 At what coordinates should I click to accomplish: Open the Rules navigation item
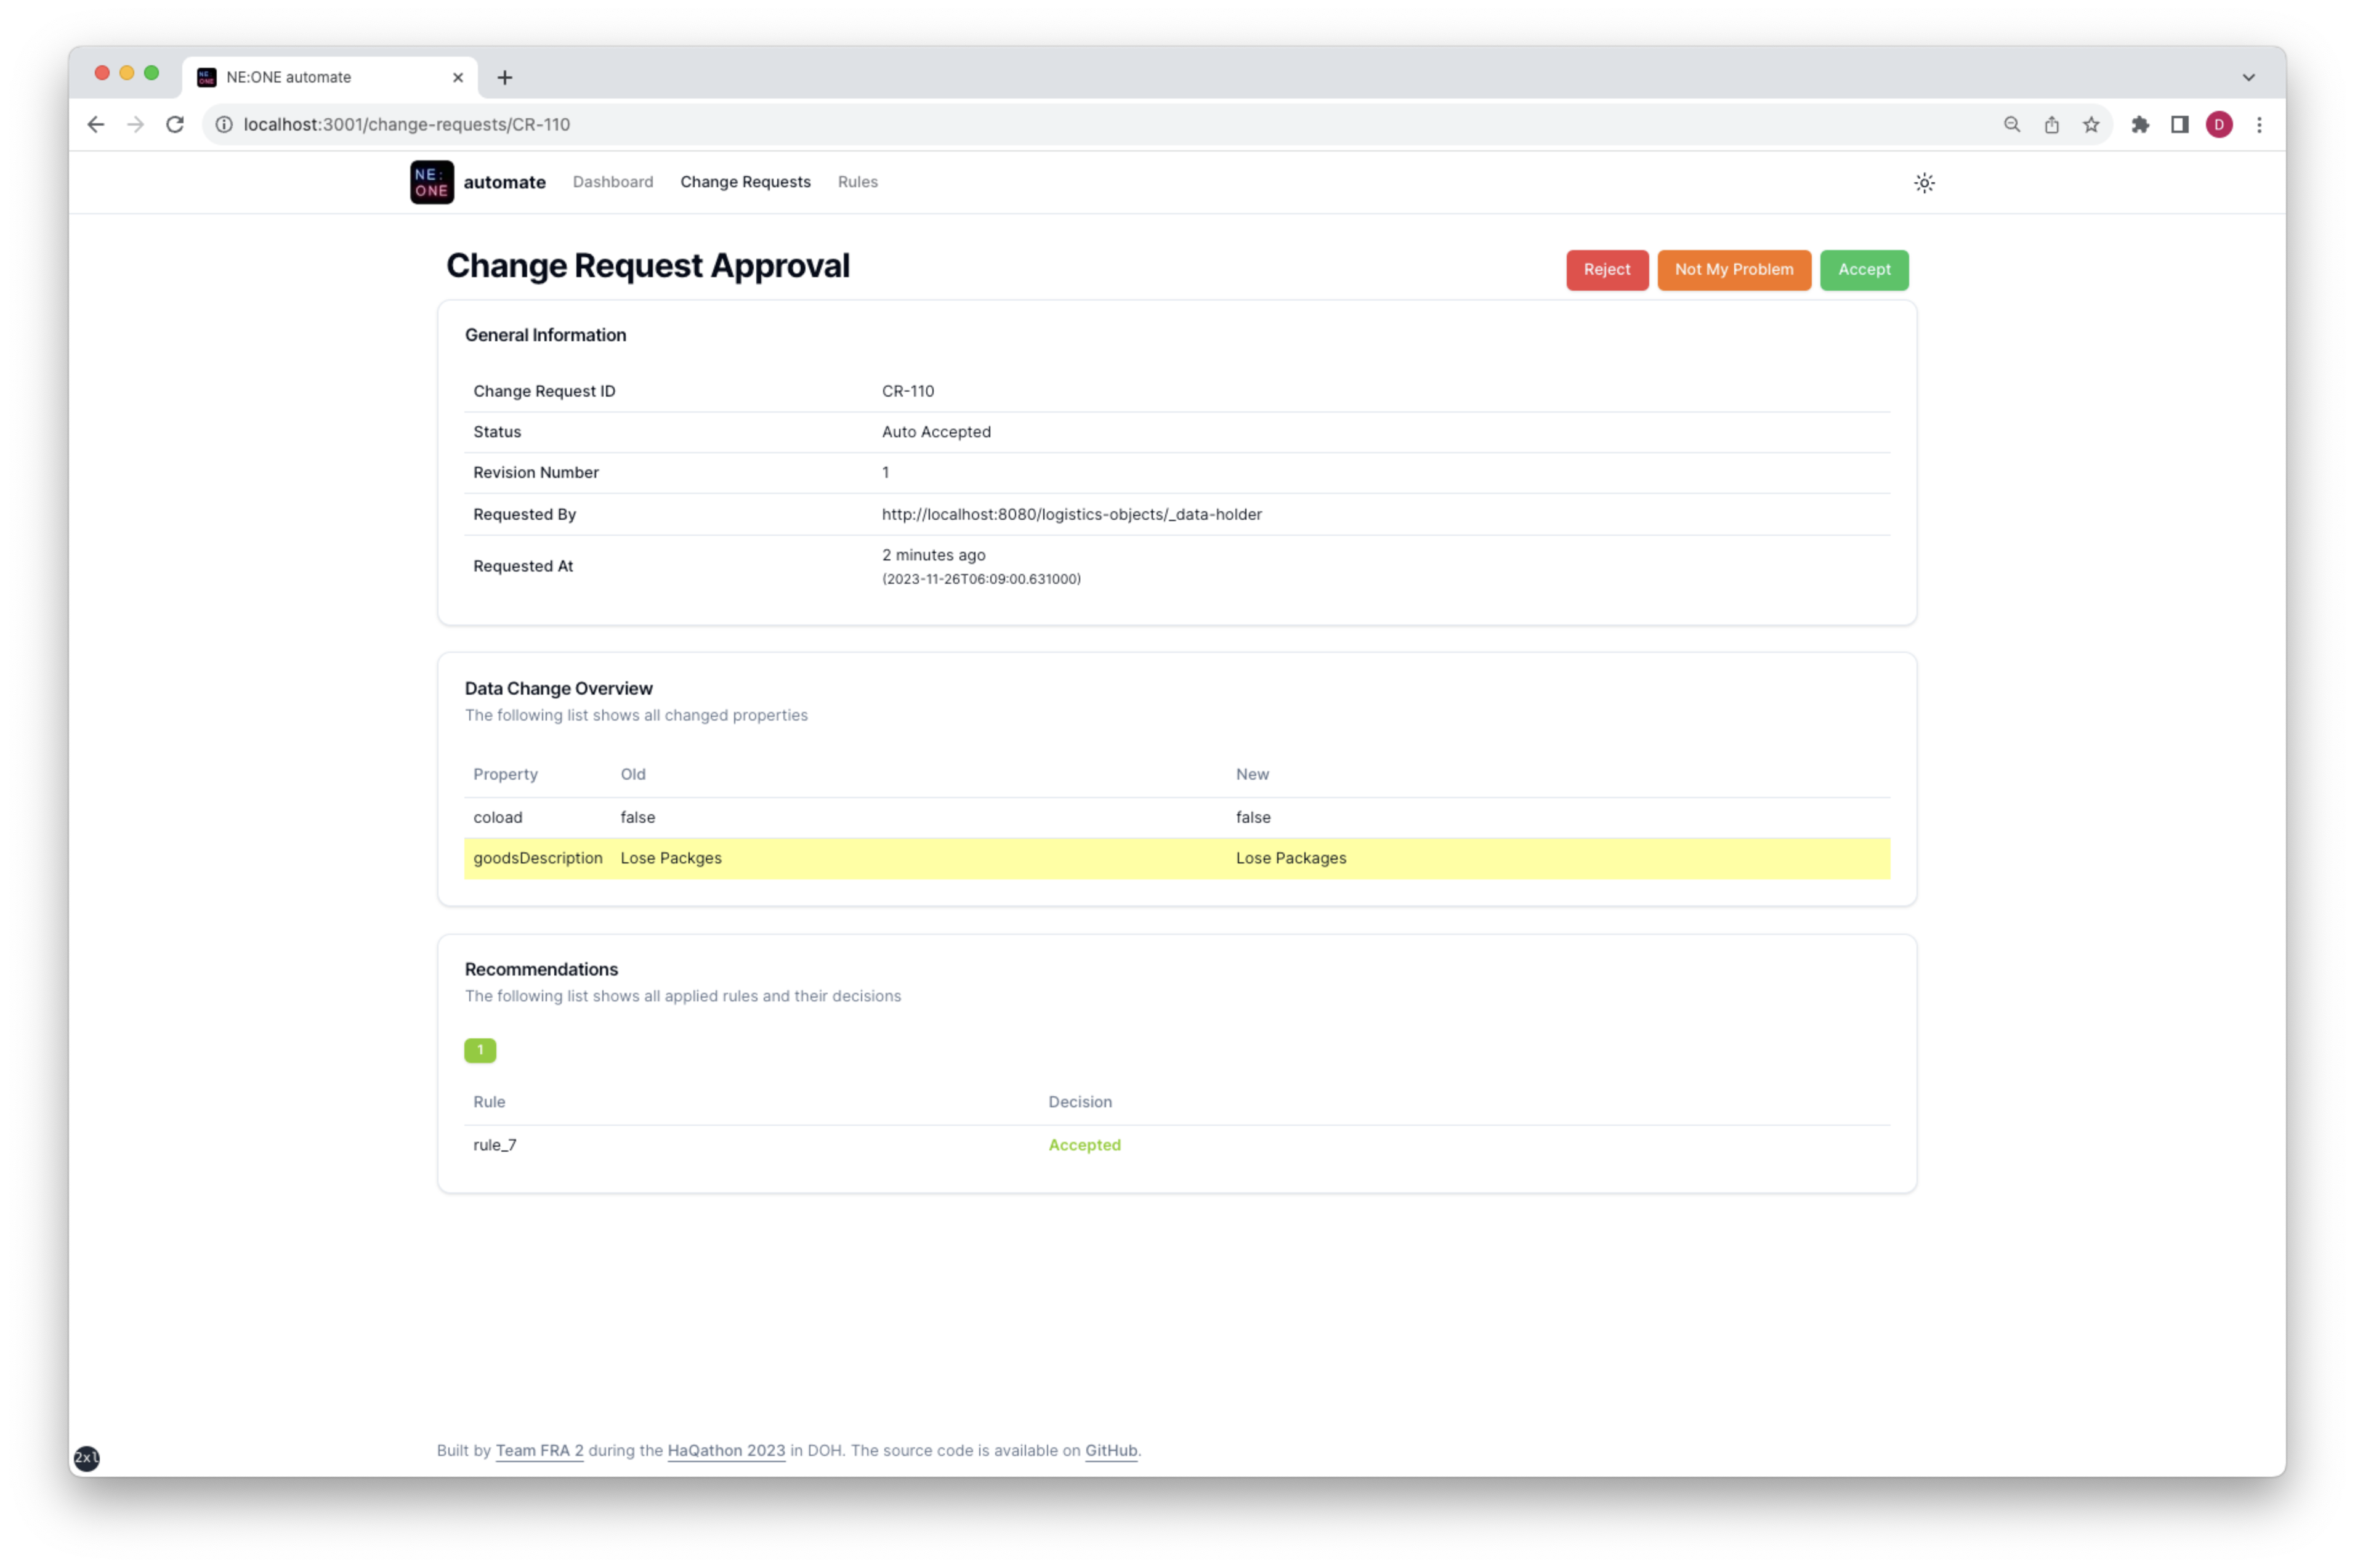click(857, 182)
